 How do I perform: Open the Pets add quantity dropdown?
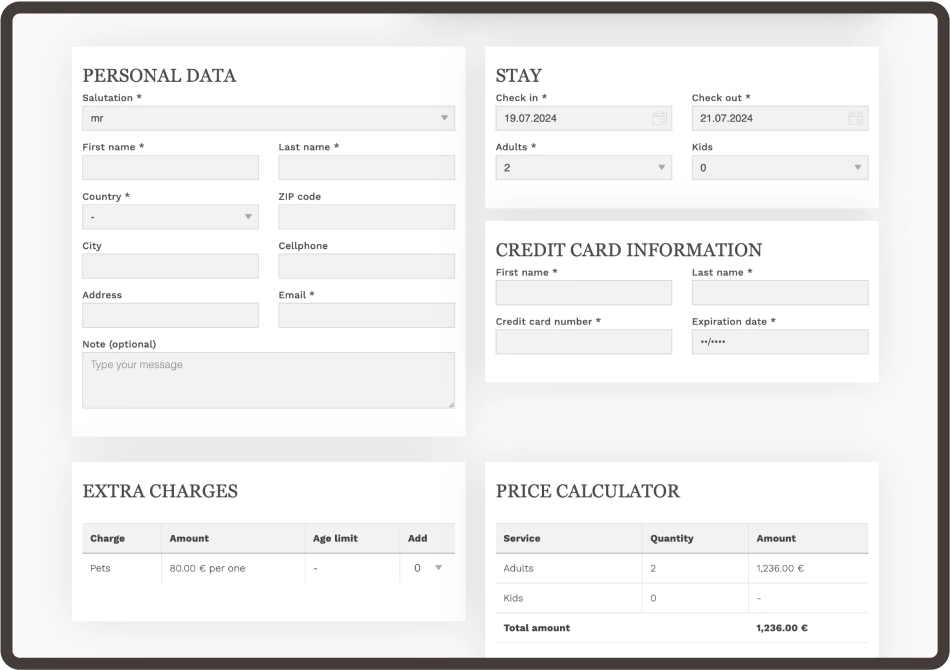point(428,568)
